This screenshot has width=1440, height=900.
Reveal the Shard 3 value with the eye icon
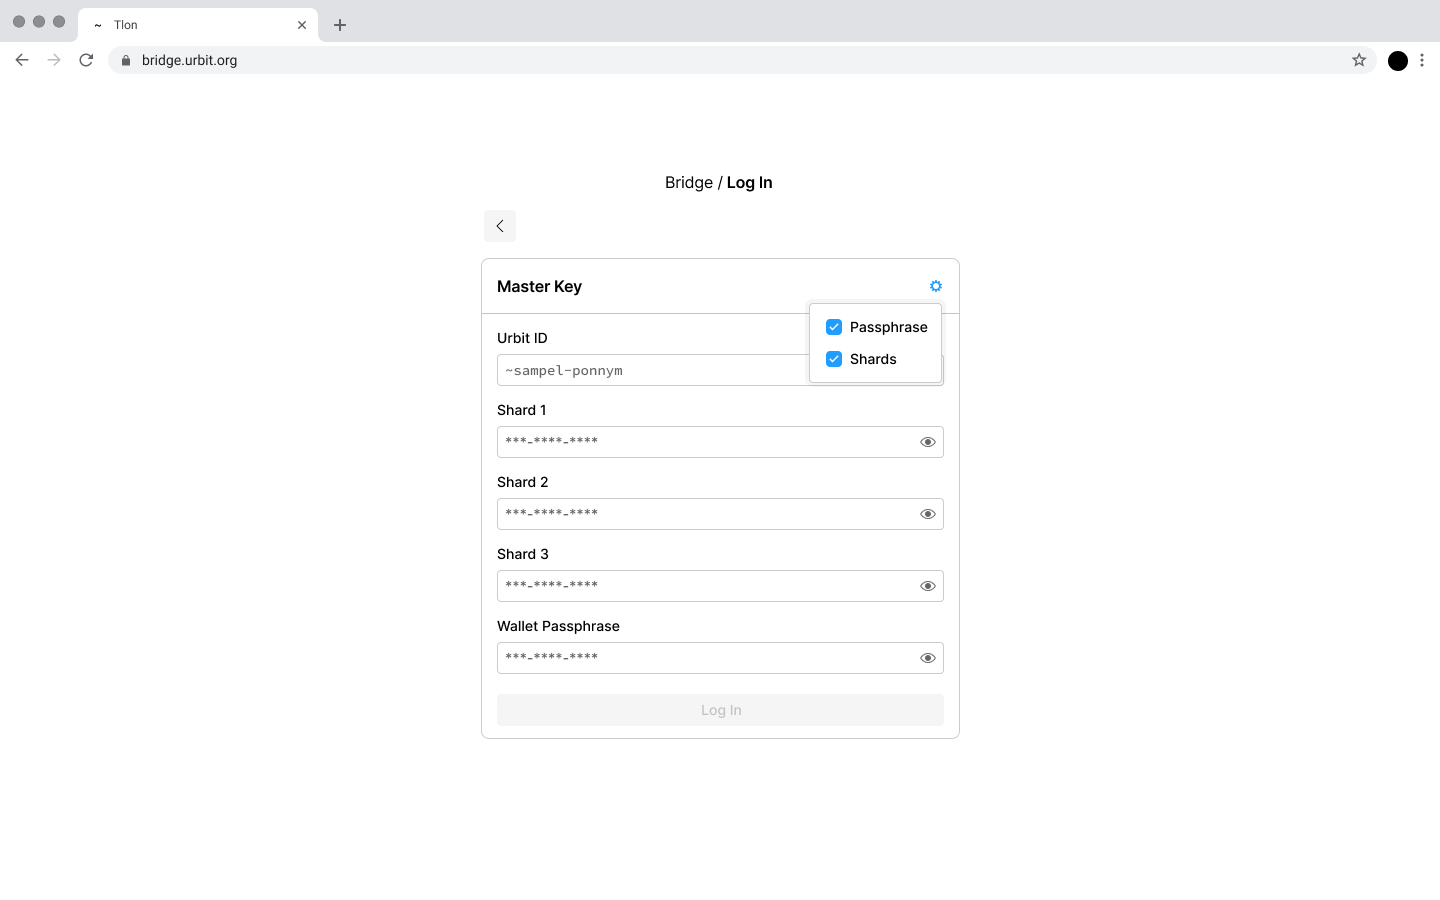(927, 585)
